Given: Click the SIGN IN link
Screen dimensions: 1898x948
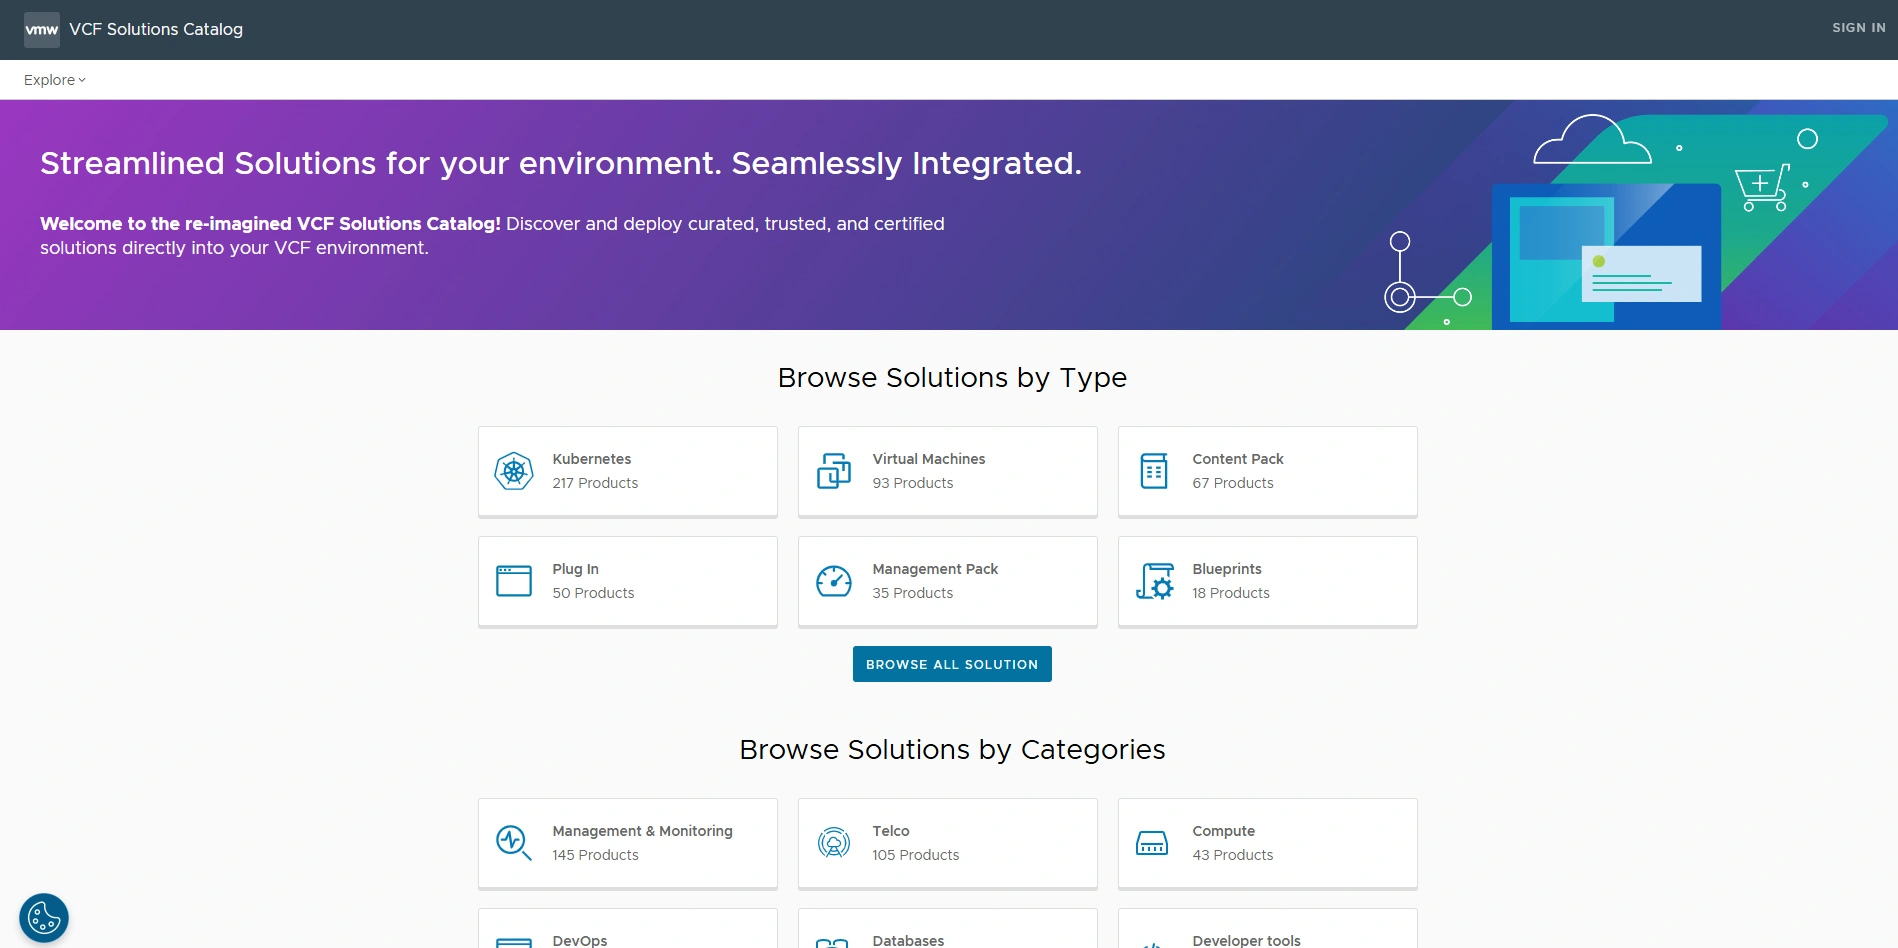Looking at the screenshot, I should click(x=1858, y=27).
